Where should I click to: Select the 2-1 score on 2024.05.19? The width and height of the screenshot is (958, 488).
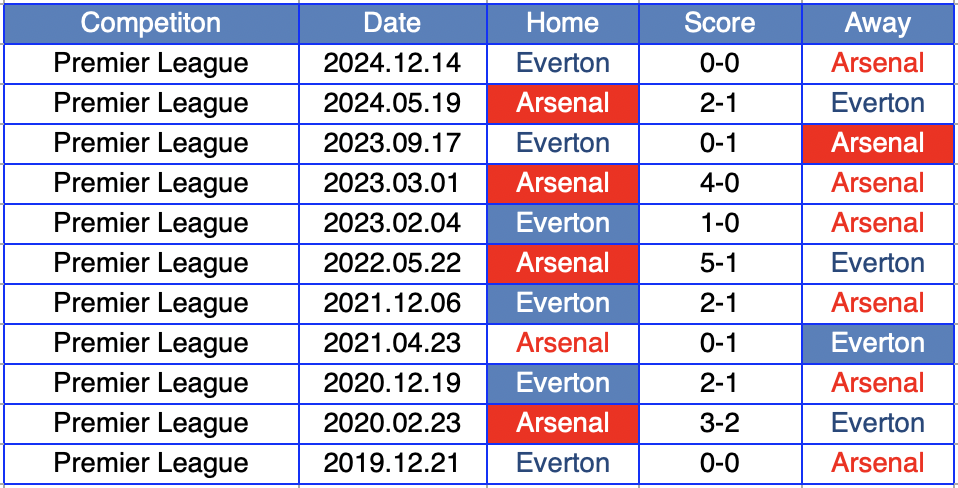(x=719, y=103)
